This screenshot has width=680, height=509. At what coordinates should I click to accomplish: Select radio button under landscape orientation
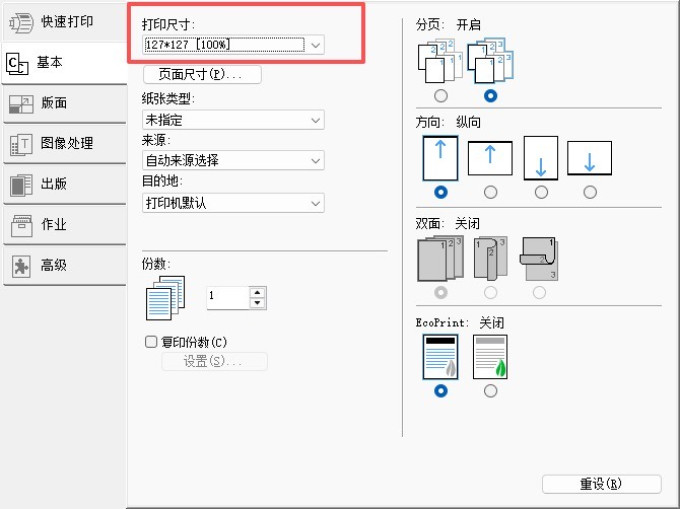pyautogui.click(x=490, y=192)
